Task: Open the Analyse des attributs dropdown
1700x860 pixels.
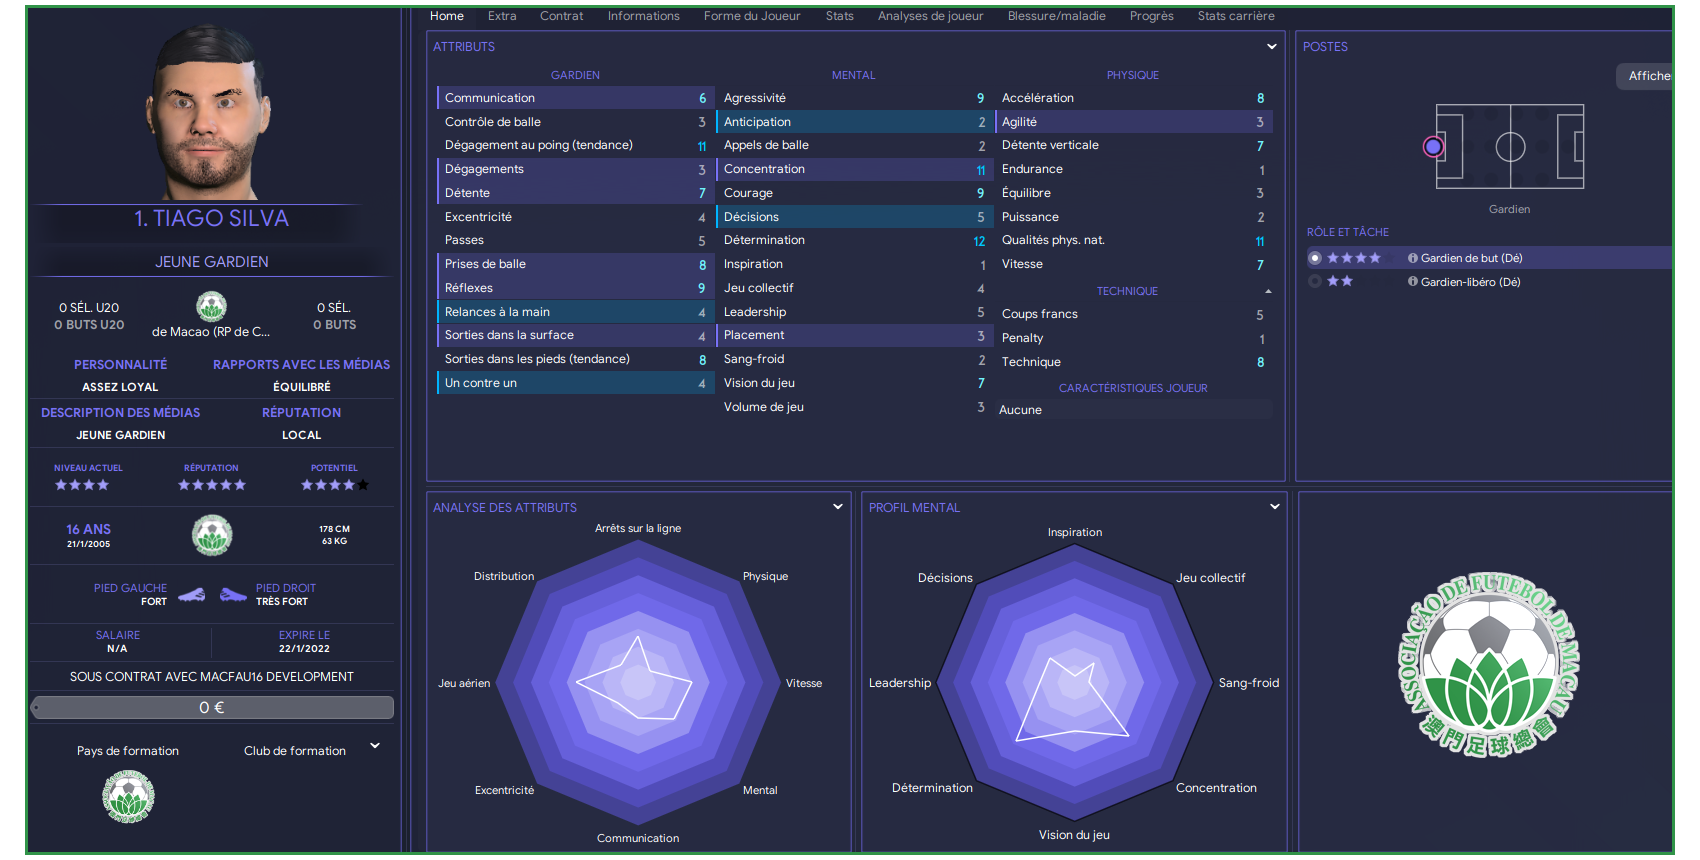Action: coord(838,507)
